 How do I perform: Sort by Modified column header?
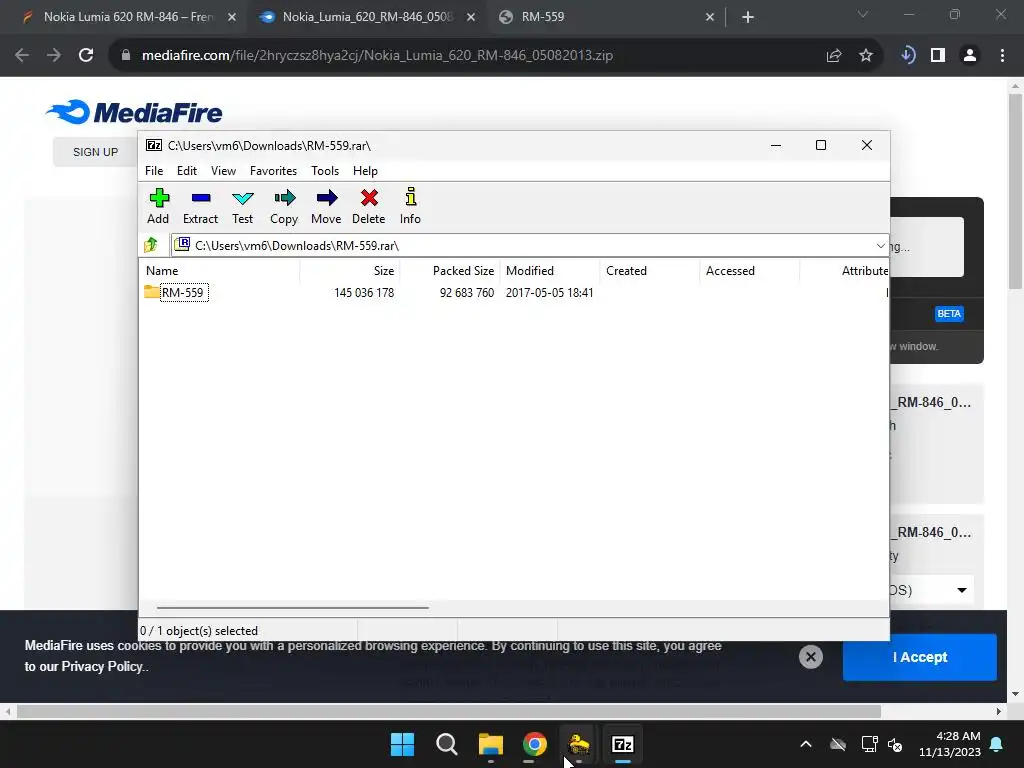pos(550,270)
